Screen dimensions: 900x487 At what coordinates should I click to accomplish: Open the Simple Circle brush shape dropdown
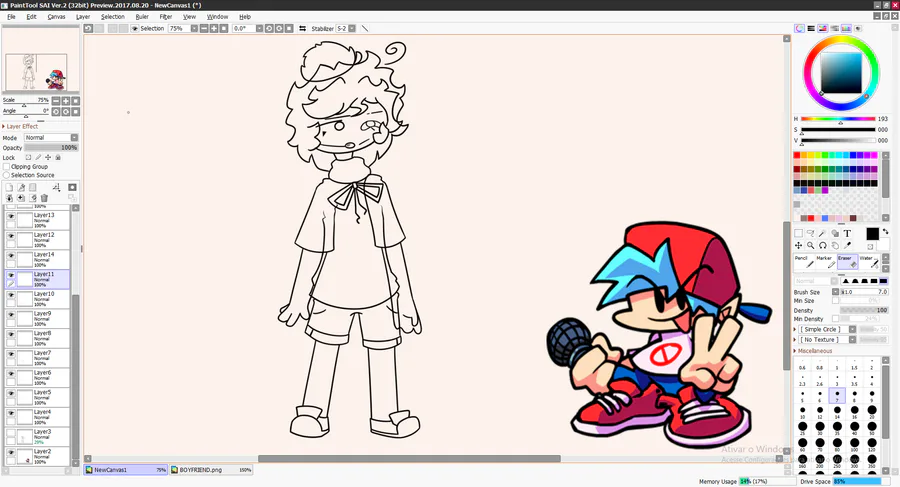click(853, 330)
